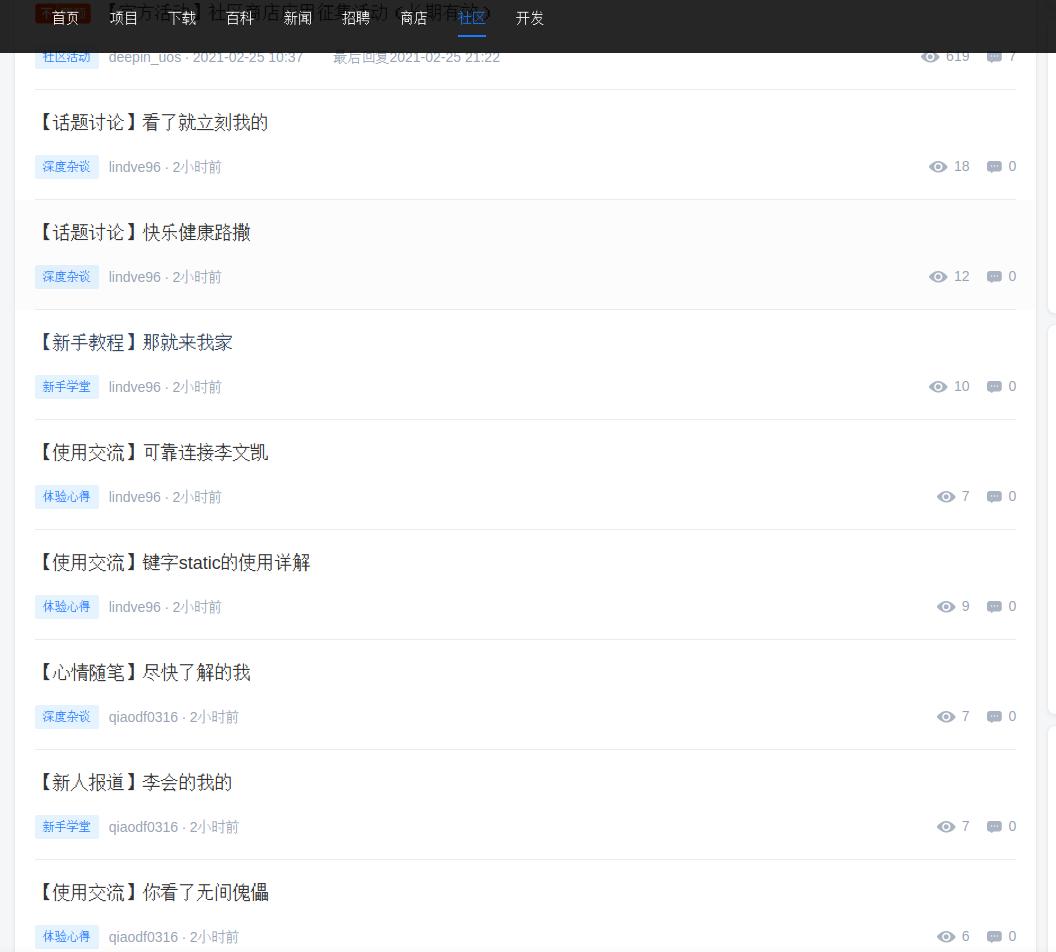Screen dimensions: 1056x952
Task: Click author lindve96 on static的使用详解 post
Action: point(135,607)
